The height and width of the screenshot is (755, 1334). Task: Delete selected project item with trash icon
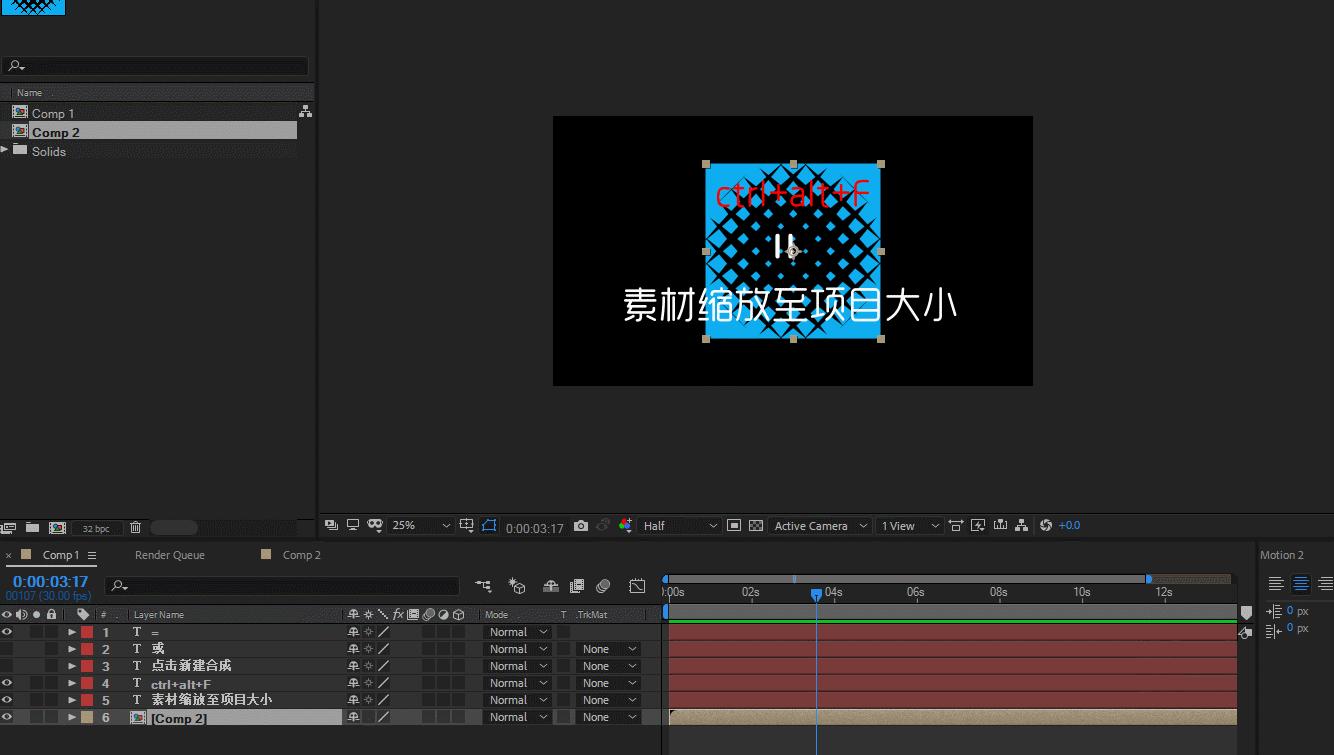136,527
